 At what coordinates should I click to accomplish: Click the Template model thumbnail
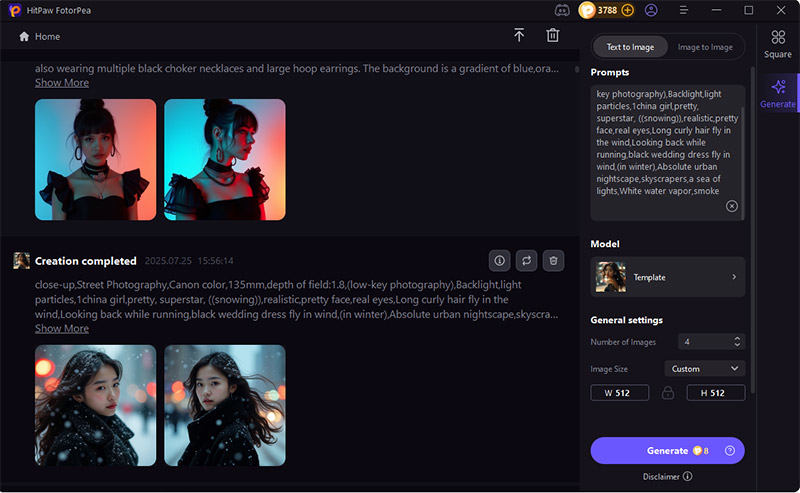(611, 277)
